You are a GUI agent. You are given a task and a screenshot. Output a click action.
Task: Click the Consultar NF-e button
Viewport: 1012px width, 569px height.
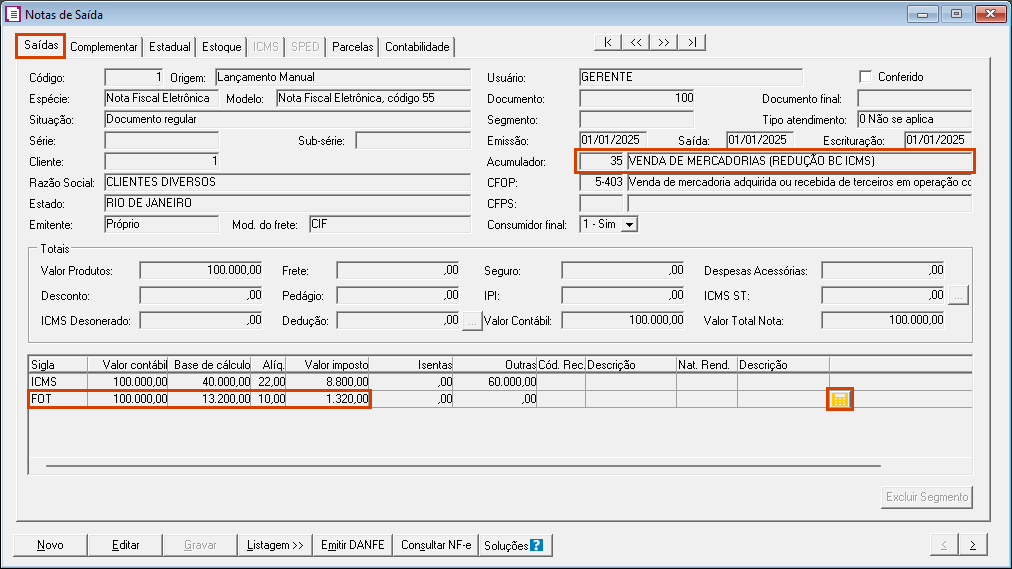click(436, 545)
